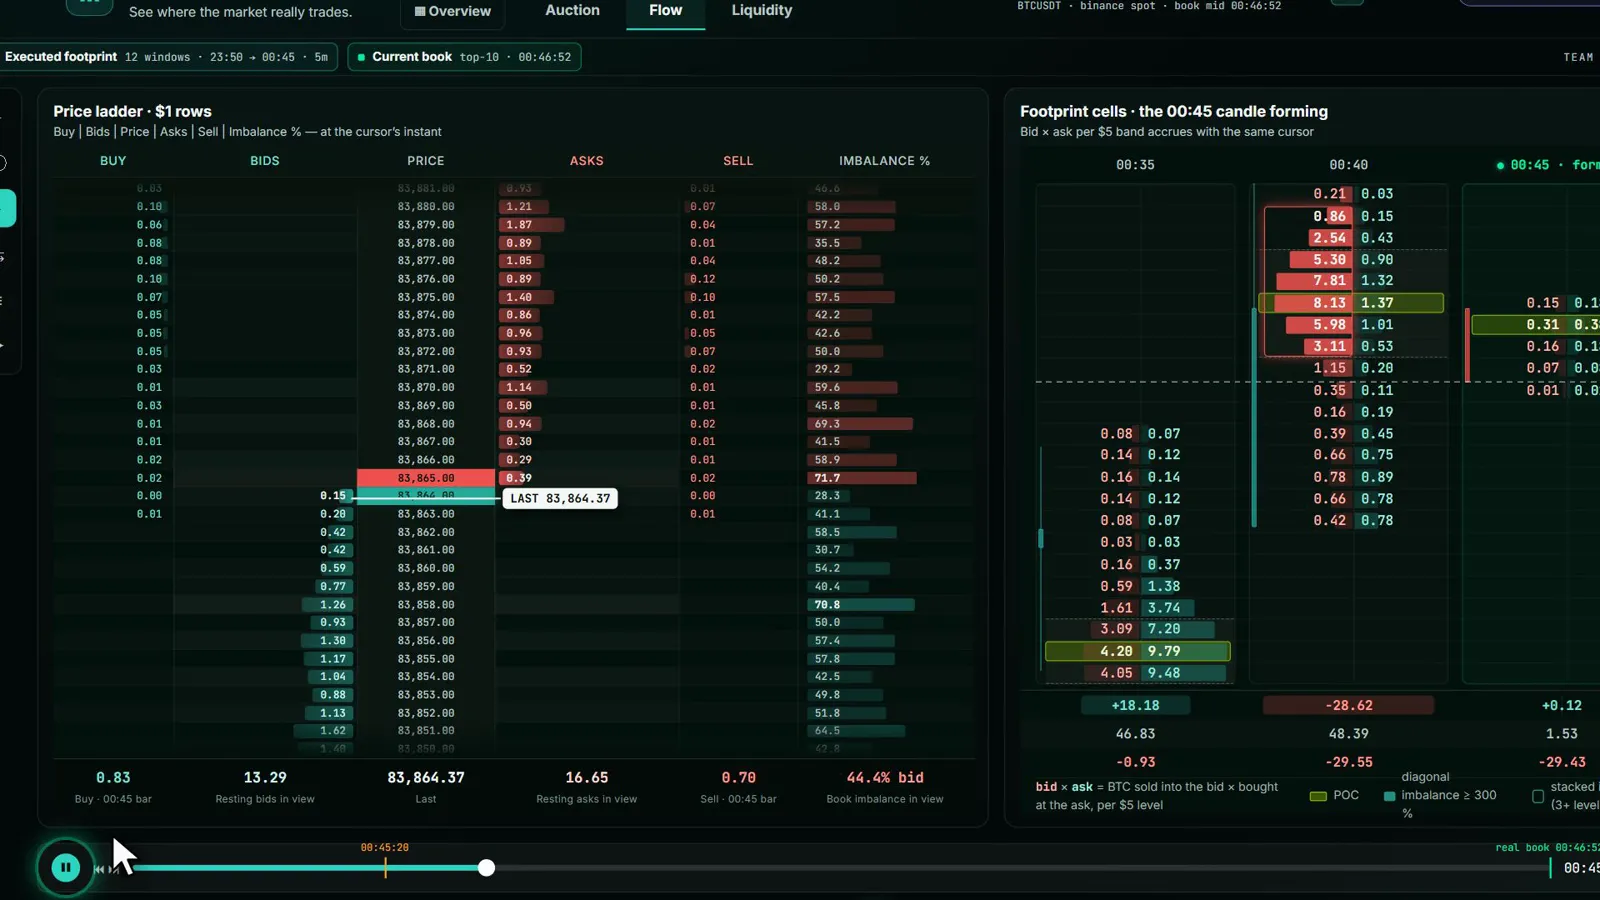Screen dimensions: 1600x900
Task: Click the green dot in Current book chip
Action: [x=361, y=57]
